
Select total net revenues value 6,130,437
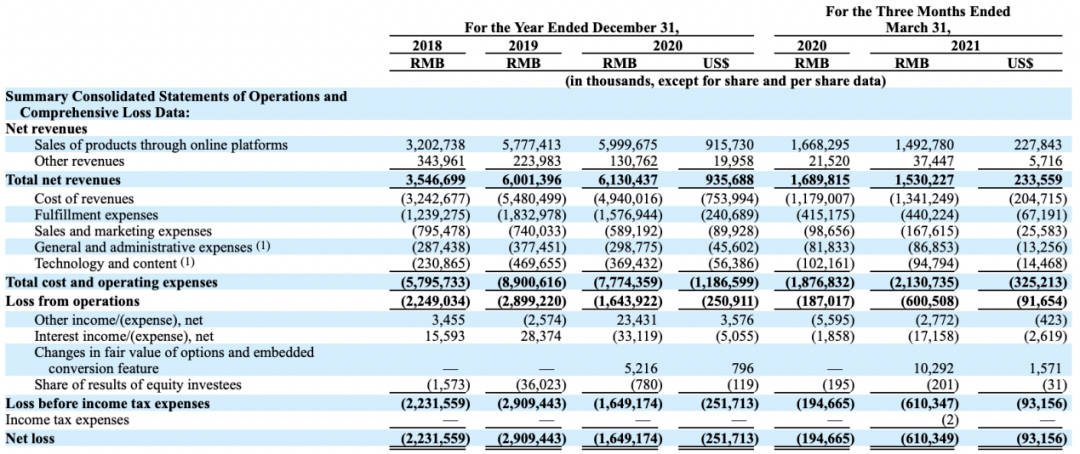(x=625, y=180)
